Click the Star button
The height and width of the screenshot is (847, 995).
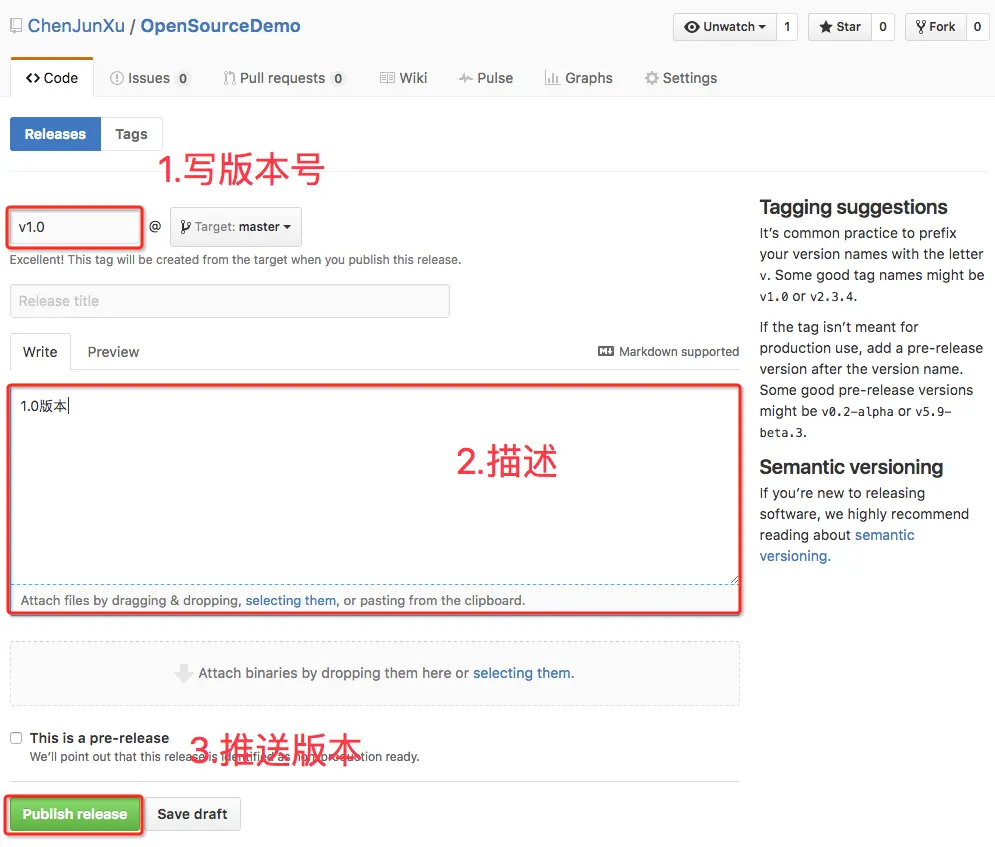click(840, 27)
